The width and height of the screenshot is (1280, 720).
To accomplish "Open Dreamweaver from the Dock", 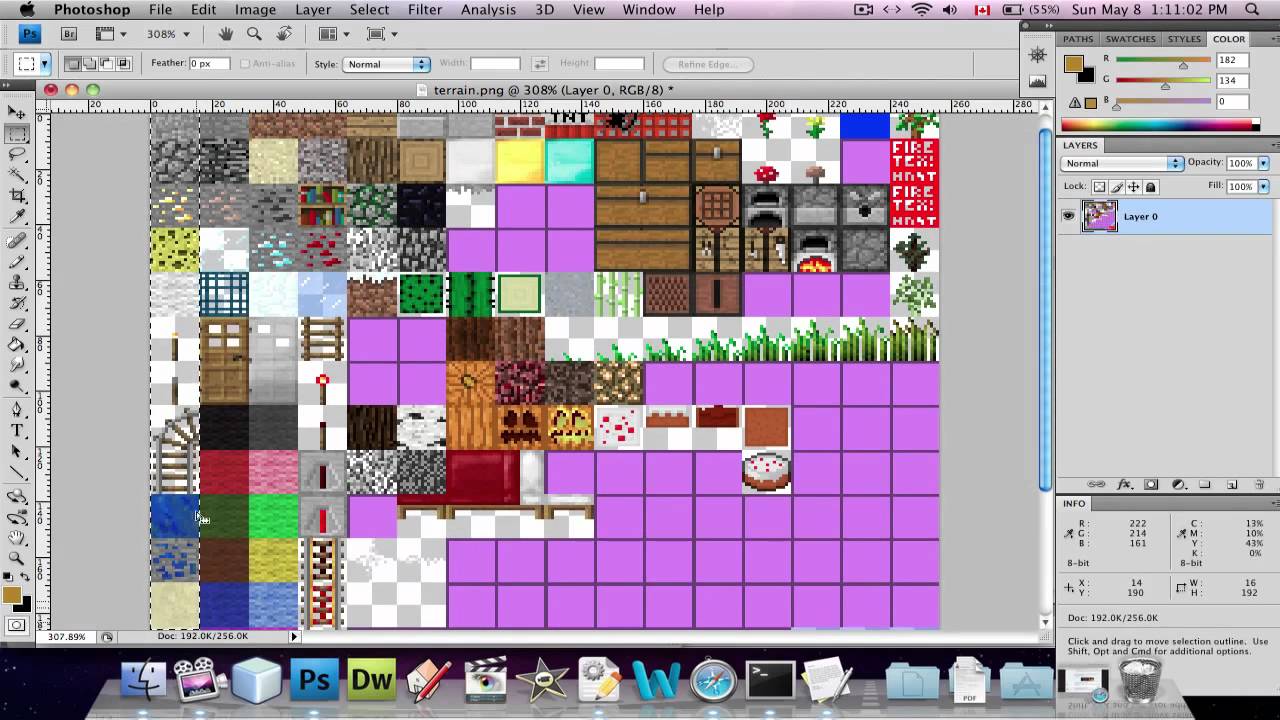I will tap(371, 681).
